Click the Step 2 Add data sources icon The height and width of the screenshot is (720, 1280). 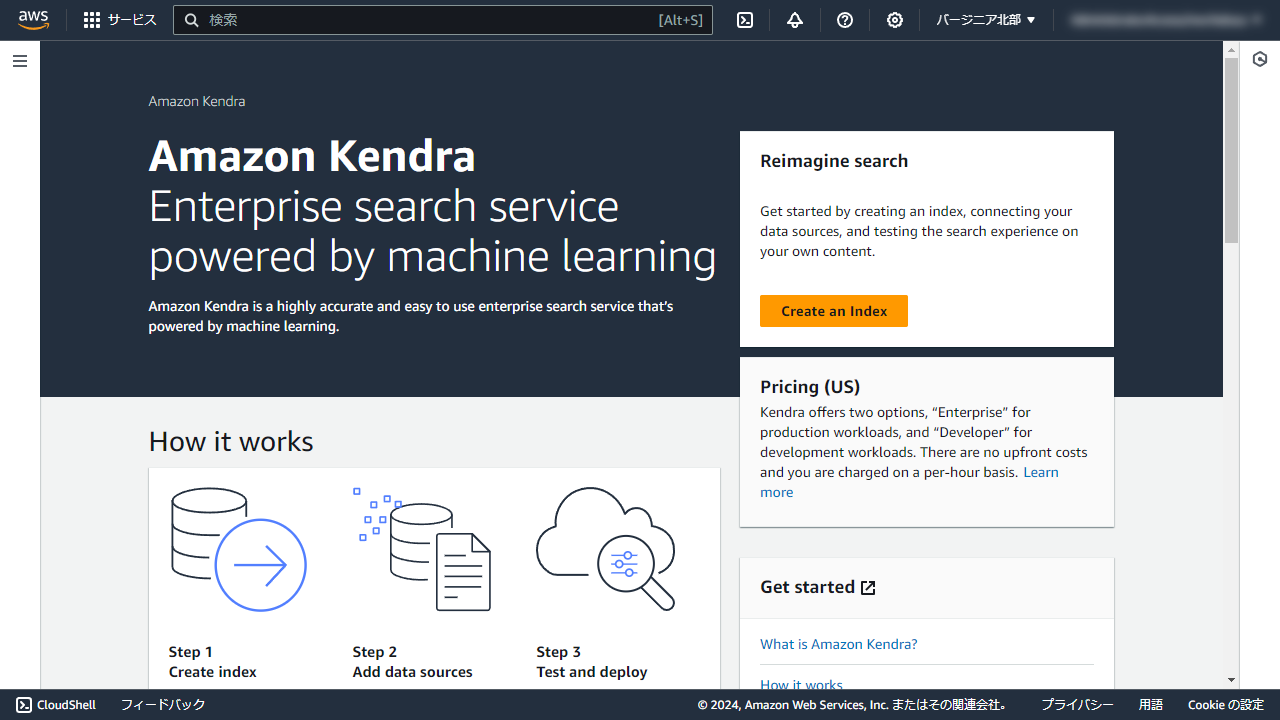tap(422, 549)
